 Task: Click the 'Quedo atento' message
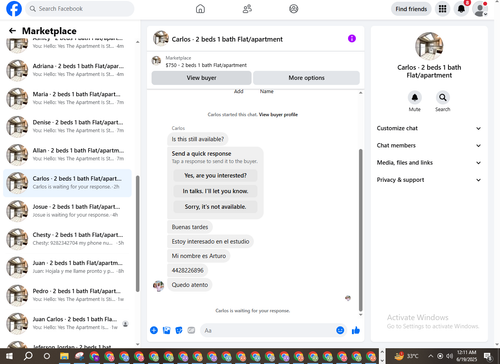(x=190, y=285)
